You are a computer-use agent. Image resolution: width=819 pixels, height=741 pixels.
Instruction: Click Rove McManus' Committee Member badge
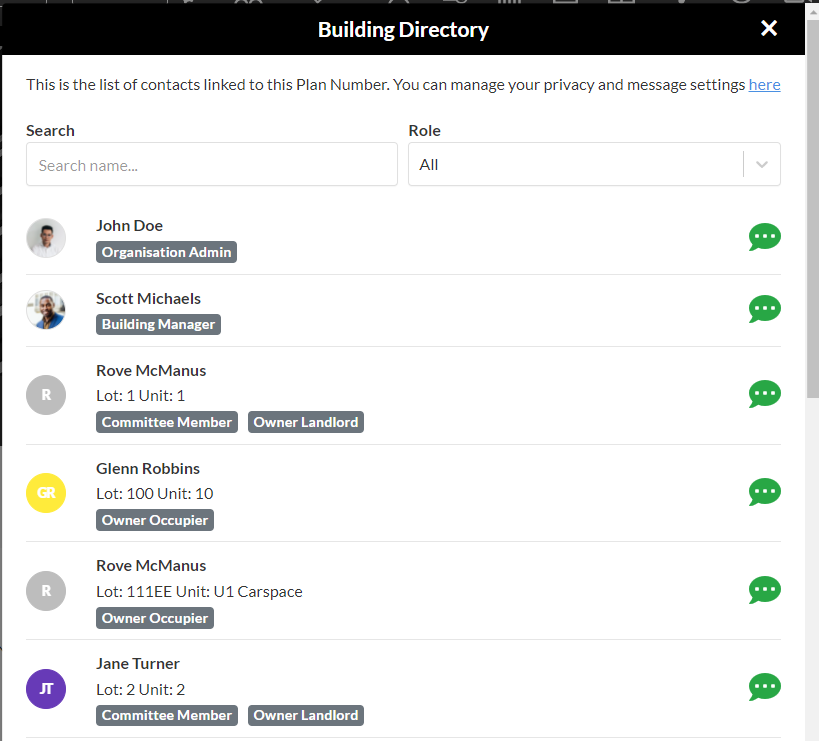click(x=167, y=422)
